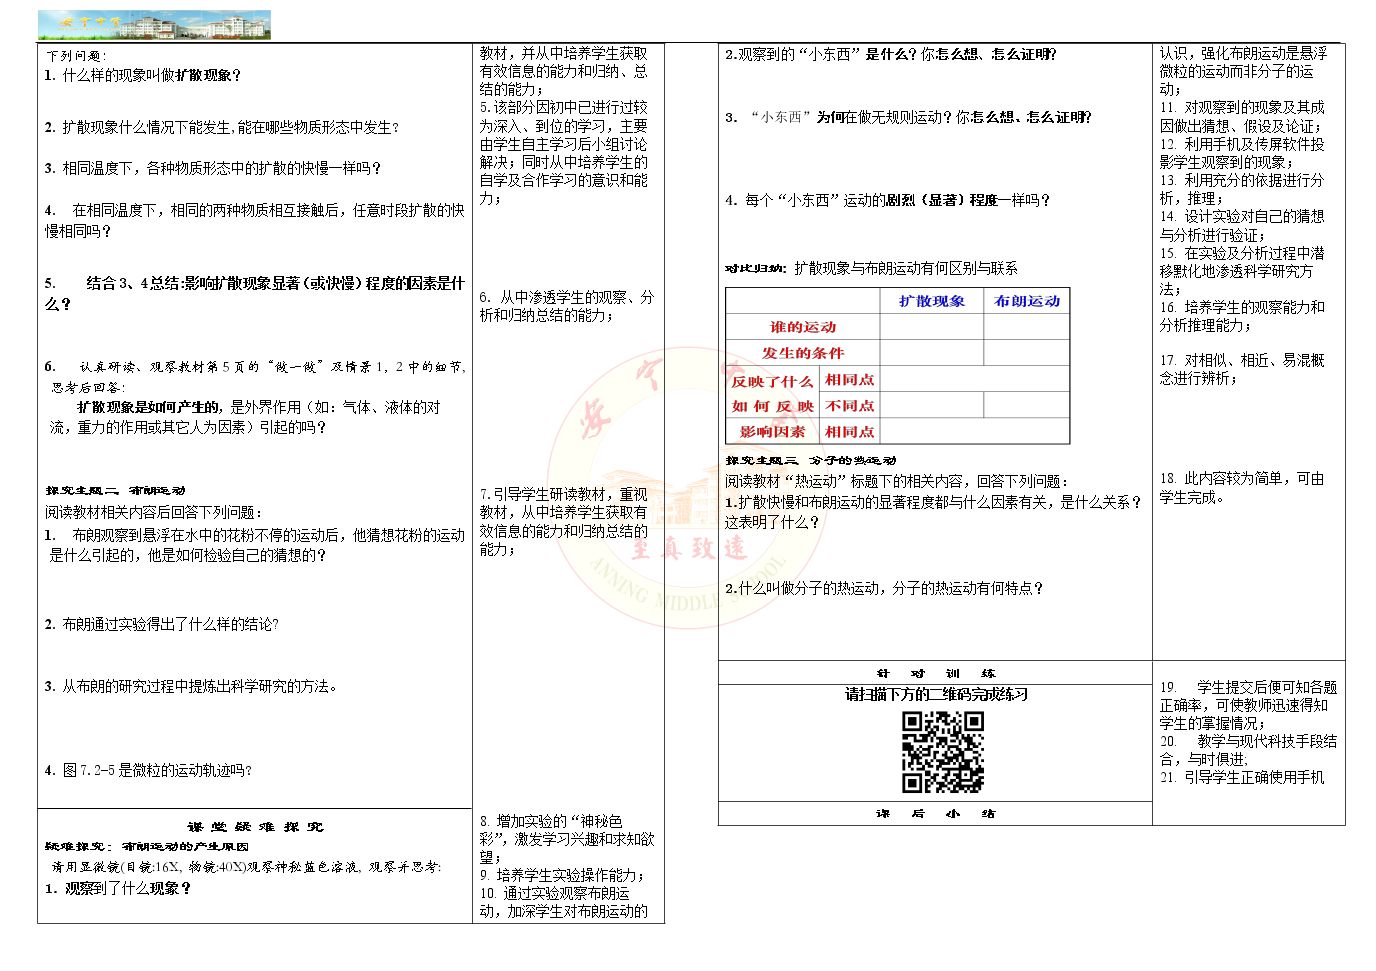Click the 影响因素 row label
Image resolution: width=1376 pixels, height=971 pixels.
pos(773,432)
